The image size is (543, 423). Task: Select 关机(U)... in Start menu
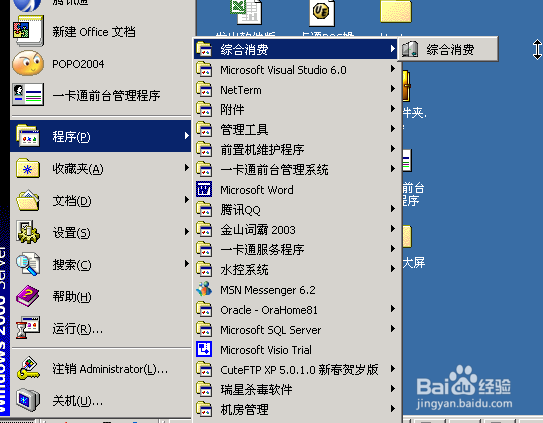(100, 401)
